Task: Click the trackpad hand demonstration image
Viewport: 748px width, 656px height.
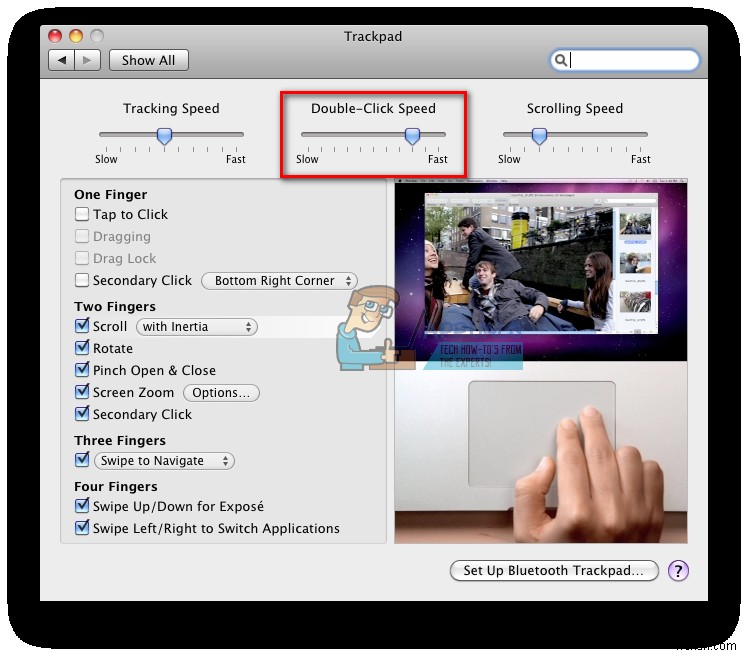Action: tap(541, 452)
